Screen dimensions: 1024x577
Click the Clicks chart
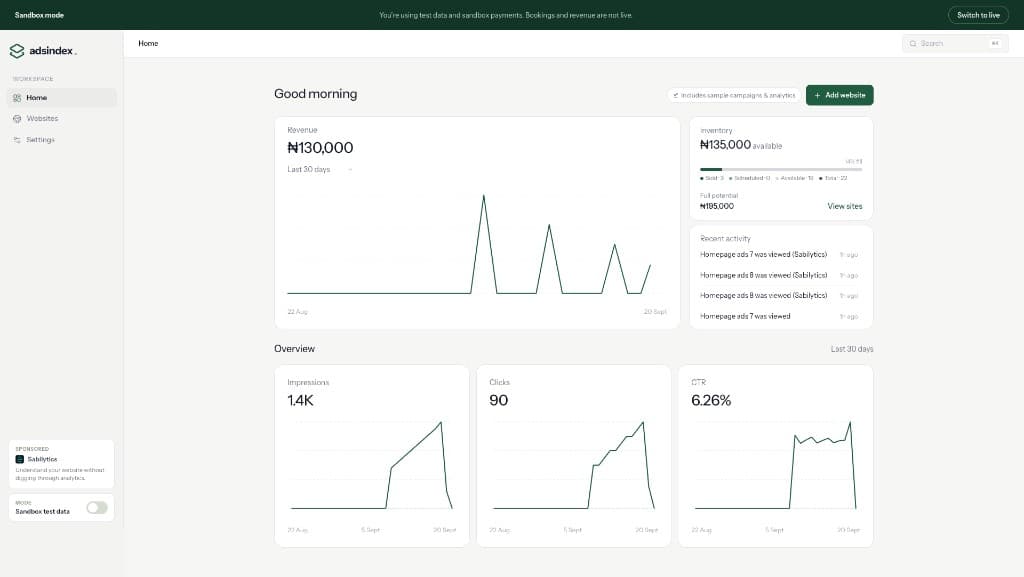[573, 465]
